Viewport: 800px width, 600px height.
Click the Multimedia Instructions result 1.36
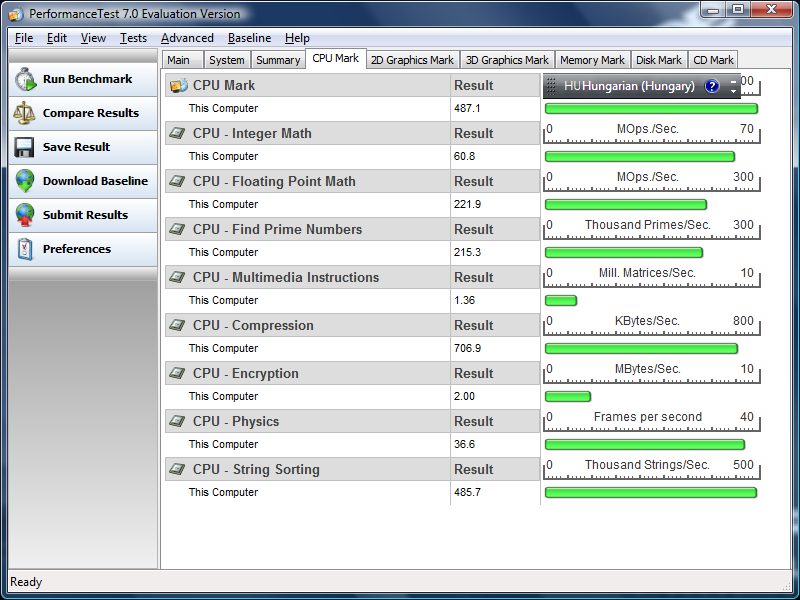[465, 301]
